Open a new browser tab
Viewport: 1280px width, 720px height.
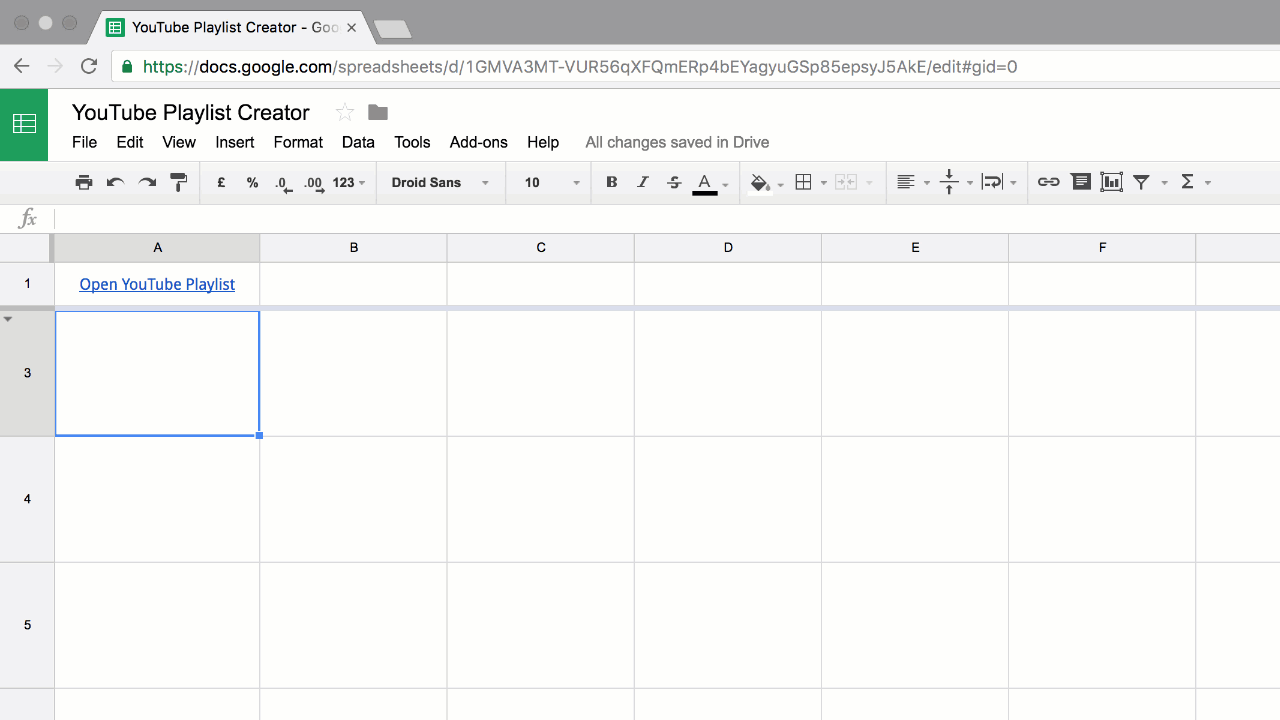pos(391,29)
